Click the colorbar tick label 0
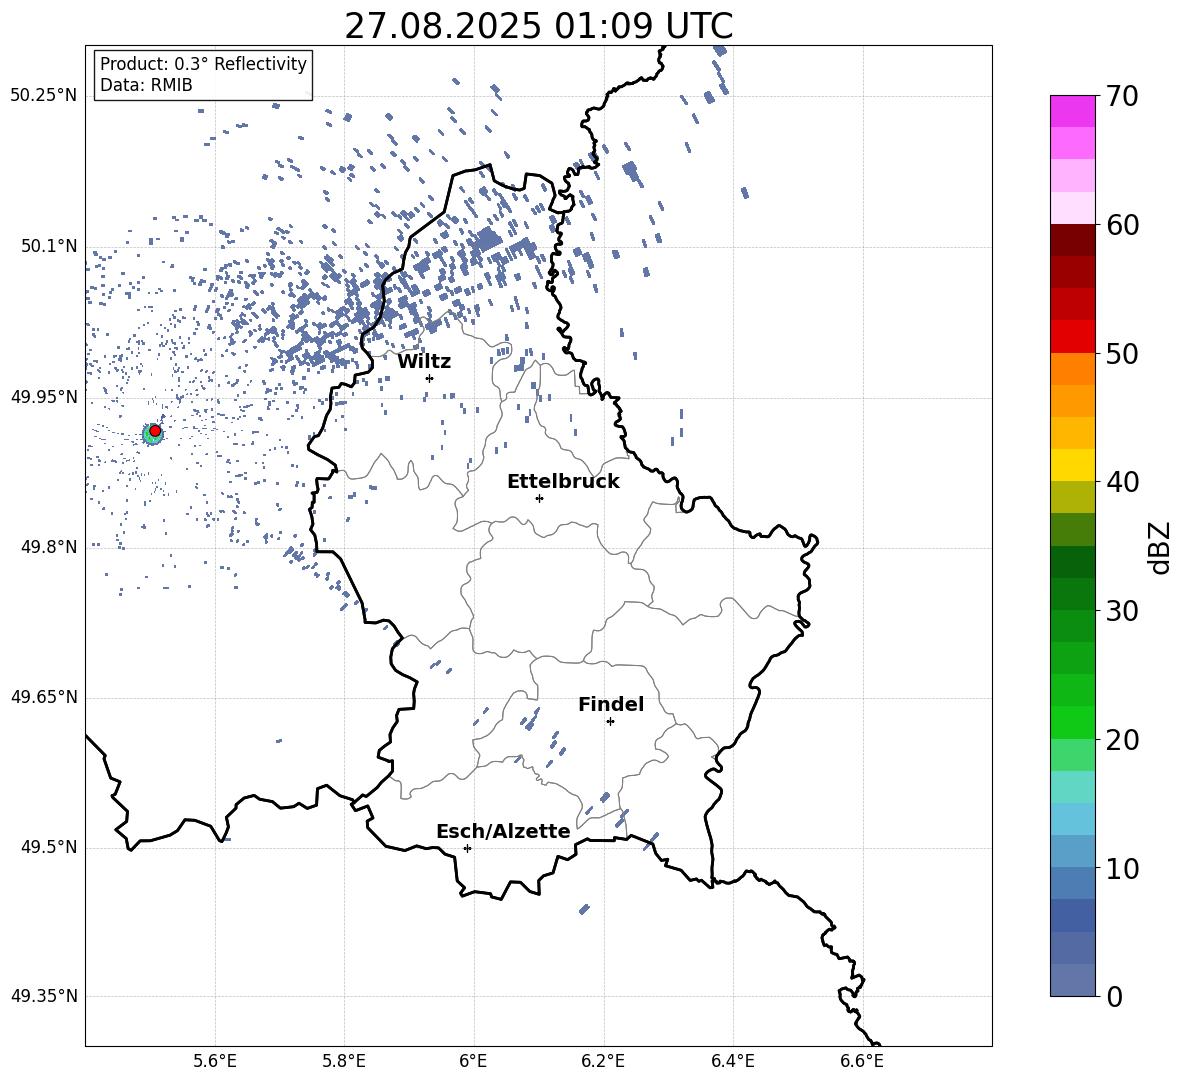Screen dimensions: 1184x1081 [1114, 996]
